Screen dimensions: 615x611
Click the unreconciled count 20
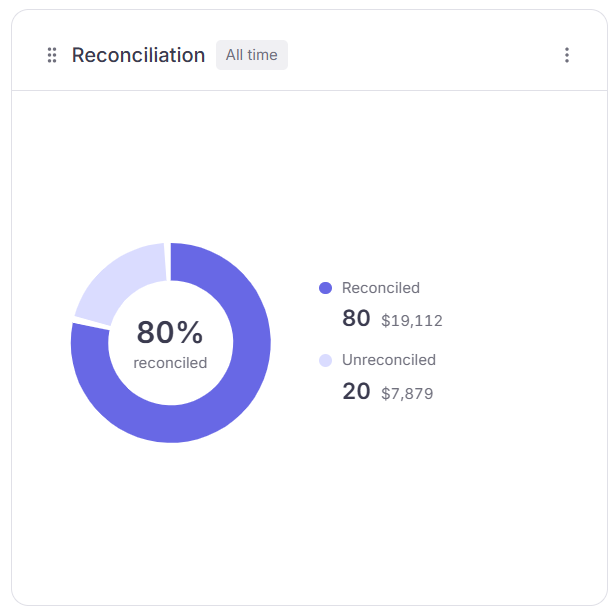[356, 391]
